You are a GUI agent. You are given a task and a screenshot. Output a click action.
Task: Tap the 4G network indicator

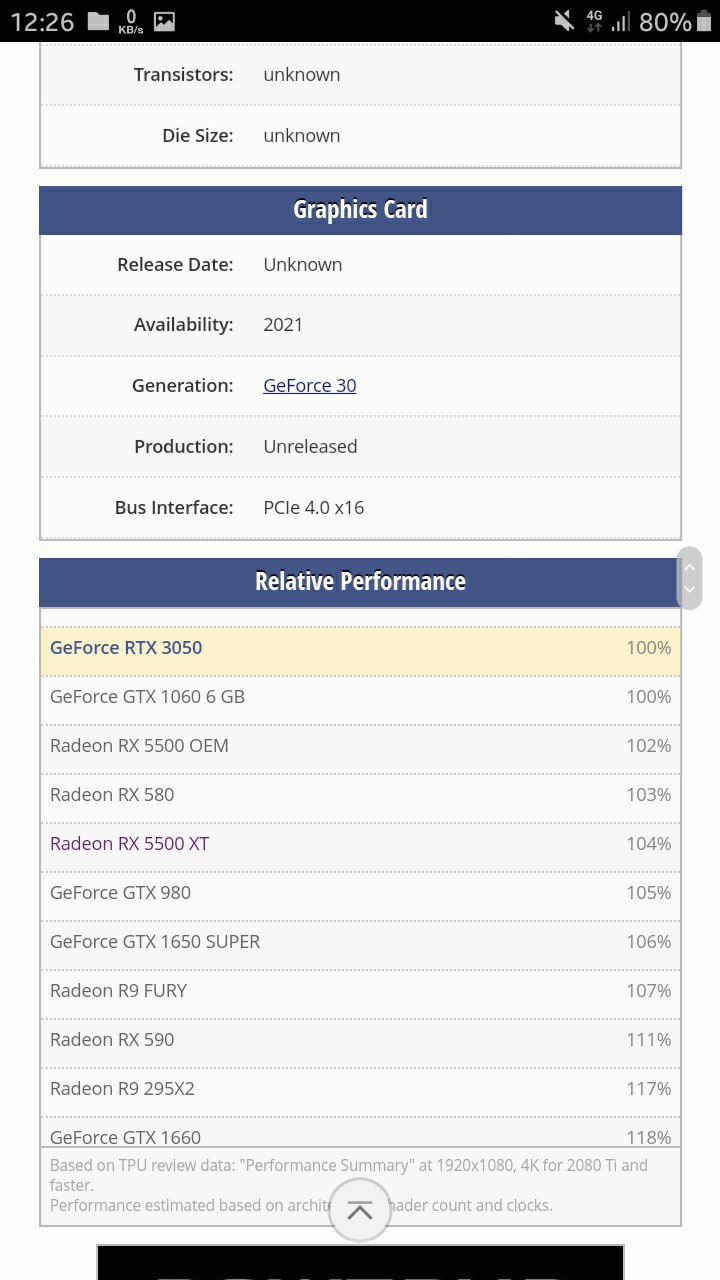[x=594, y=21]
